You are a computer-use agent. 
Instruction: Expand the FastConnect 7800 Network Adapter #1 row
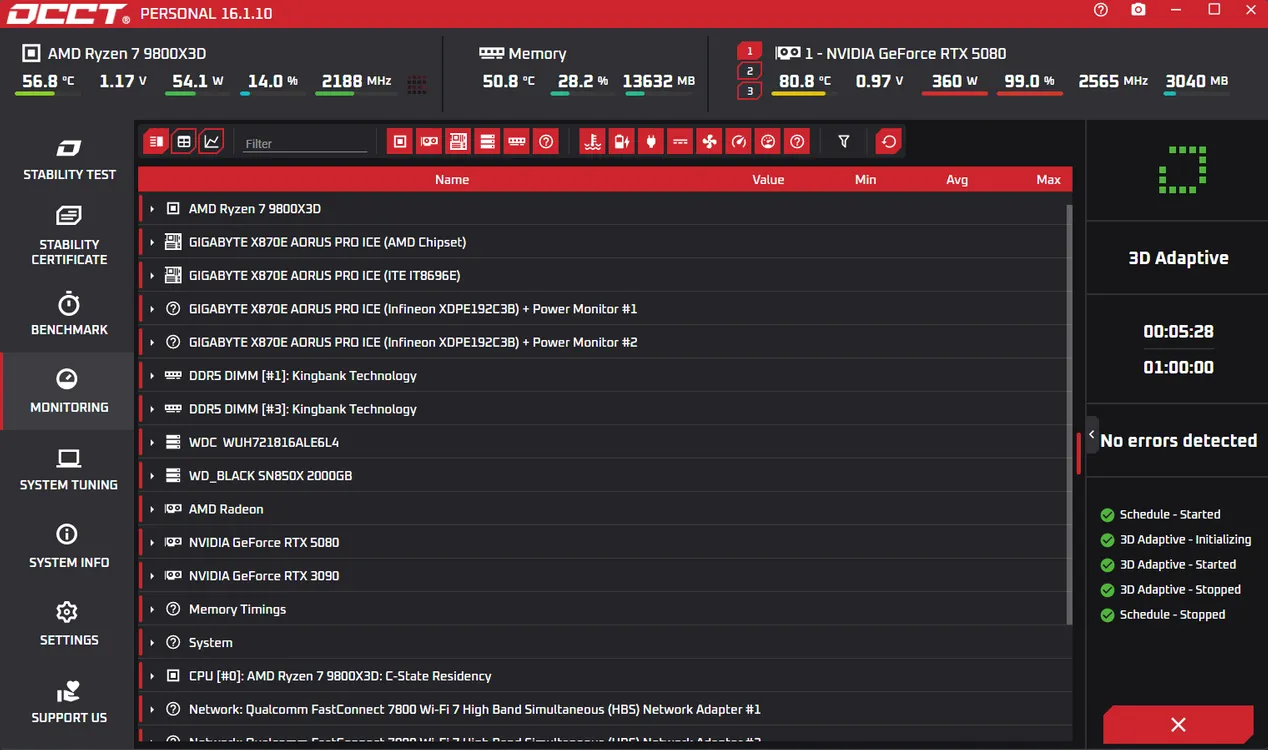(152, 709)
